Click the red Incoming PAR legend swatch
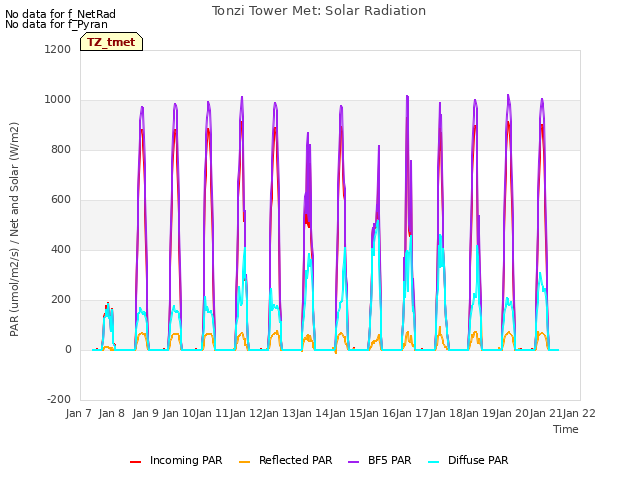 point(136,462)
